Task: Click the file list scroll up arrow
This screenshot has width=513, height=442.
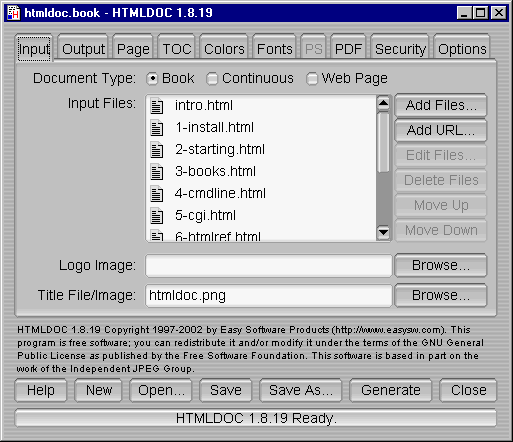Action: (383, 104)
